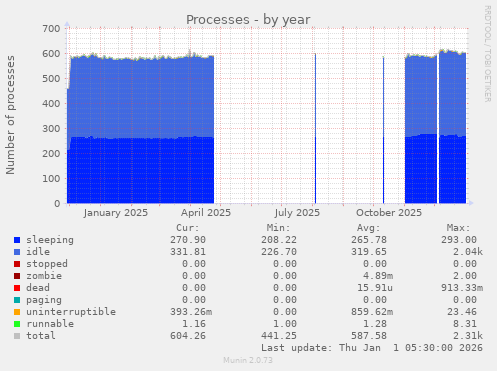The height and width of the screenshot is (371, 497).
Task: Select the 'stopped' legend label
Action: pyautogui.click(x=47, y=264)
